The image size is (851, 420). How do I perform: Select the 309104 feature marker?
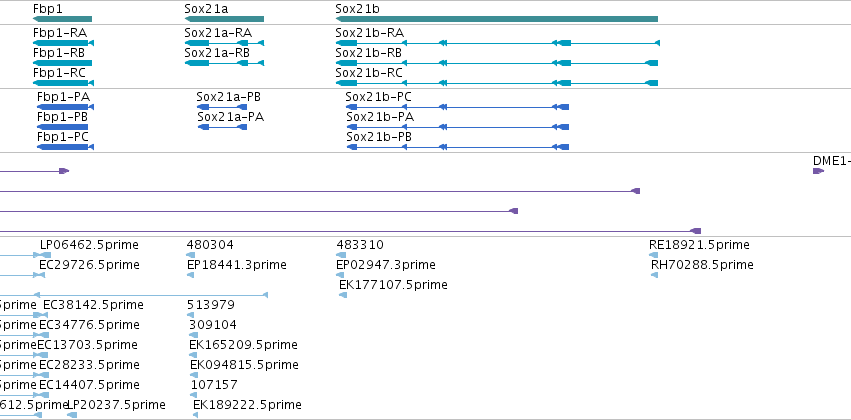tap(192, 335)
